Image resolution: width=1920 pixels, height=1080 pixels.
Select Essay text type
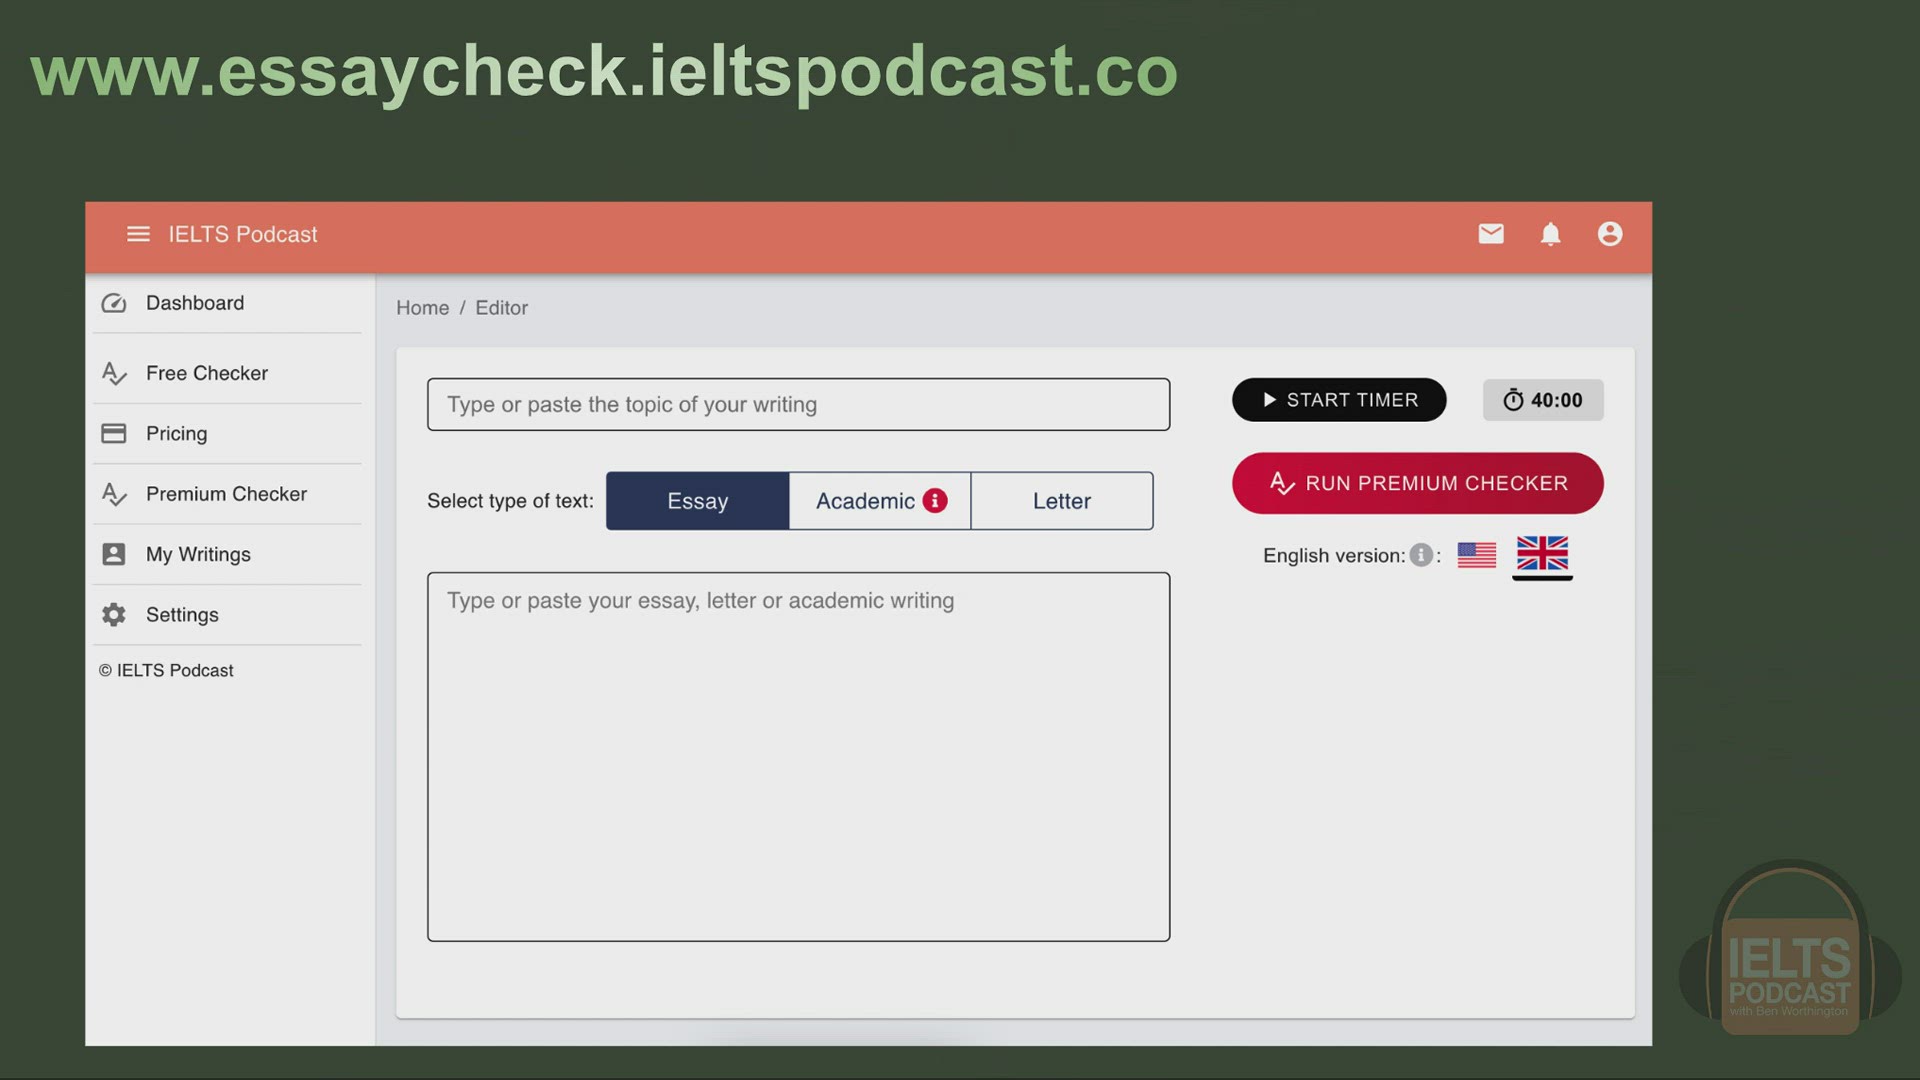pyautogui.click(x=698, y=501)
